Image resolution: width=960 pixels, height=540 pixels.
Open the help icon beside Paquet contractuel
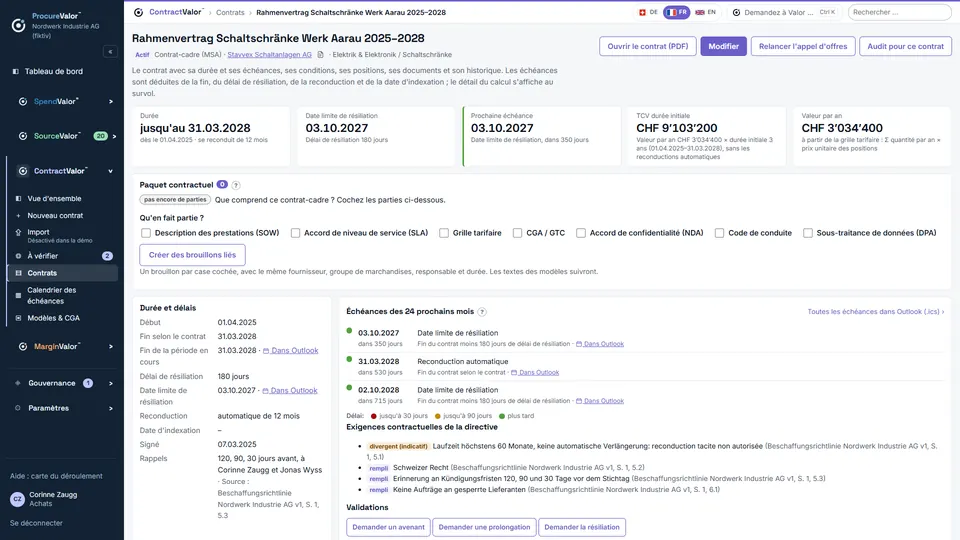point(236,185)
